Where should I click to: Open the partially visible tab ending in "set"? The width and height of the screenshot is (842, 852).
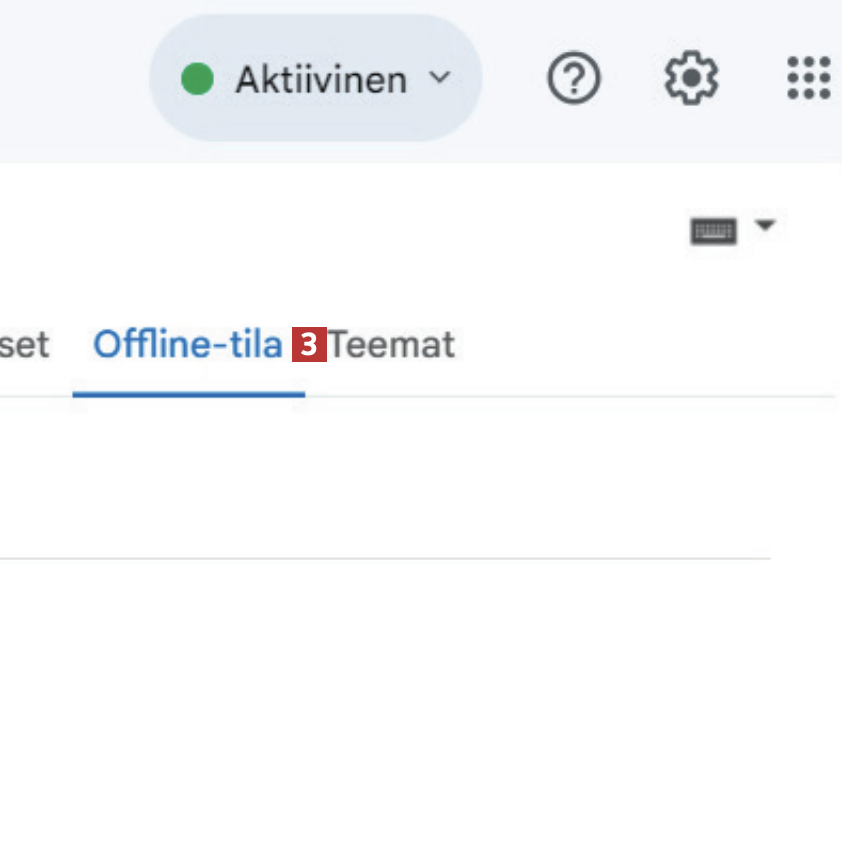pos(24,345)
